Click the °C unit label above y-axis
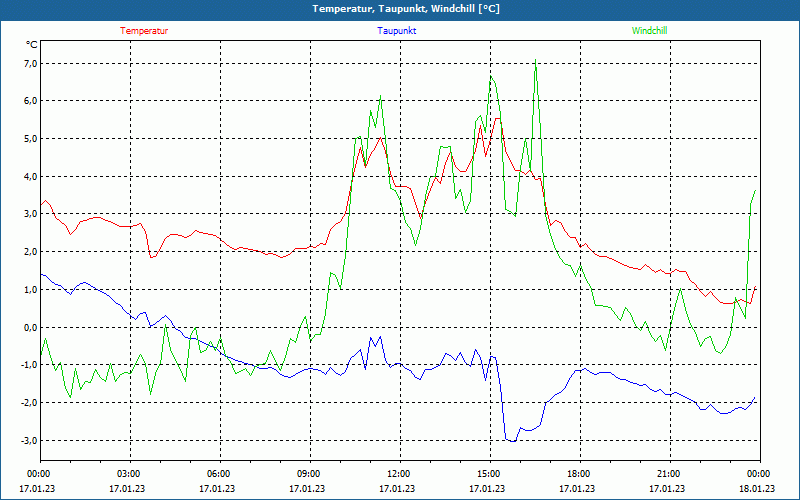This screenshot has width=800, height=500. tap(32, 45)
